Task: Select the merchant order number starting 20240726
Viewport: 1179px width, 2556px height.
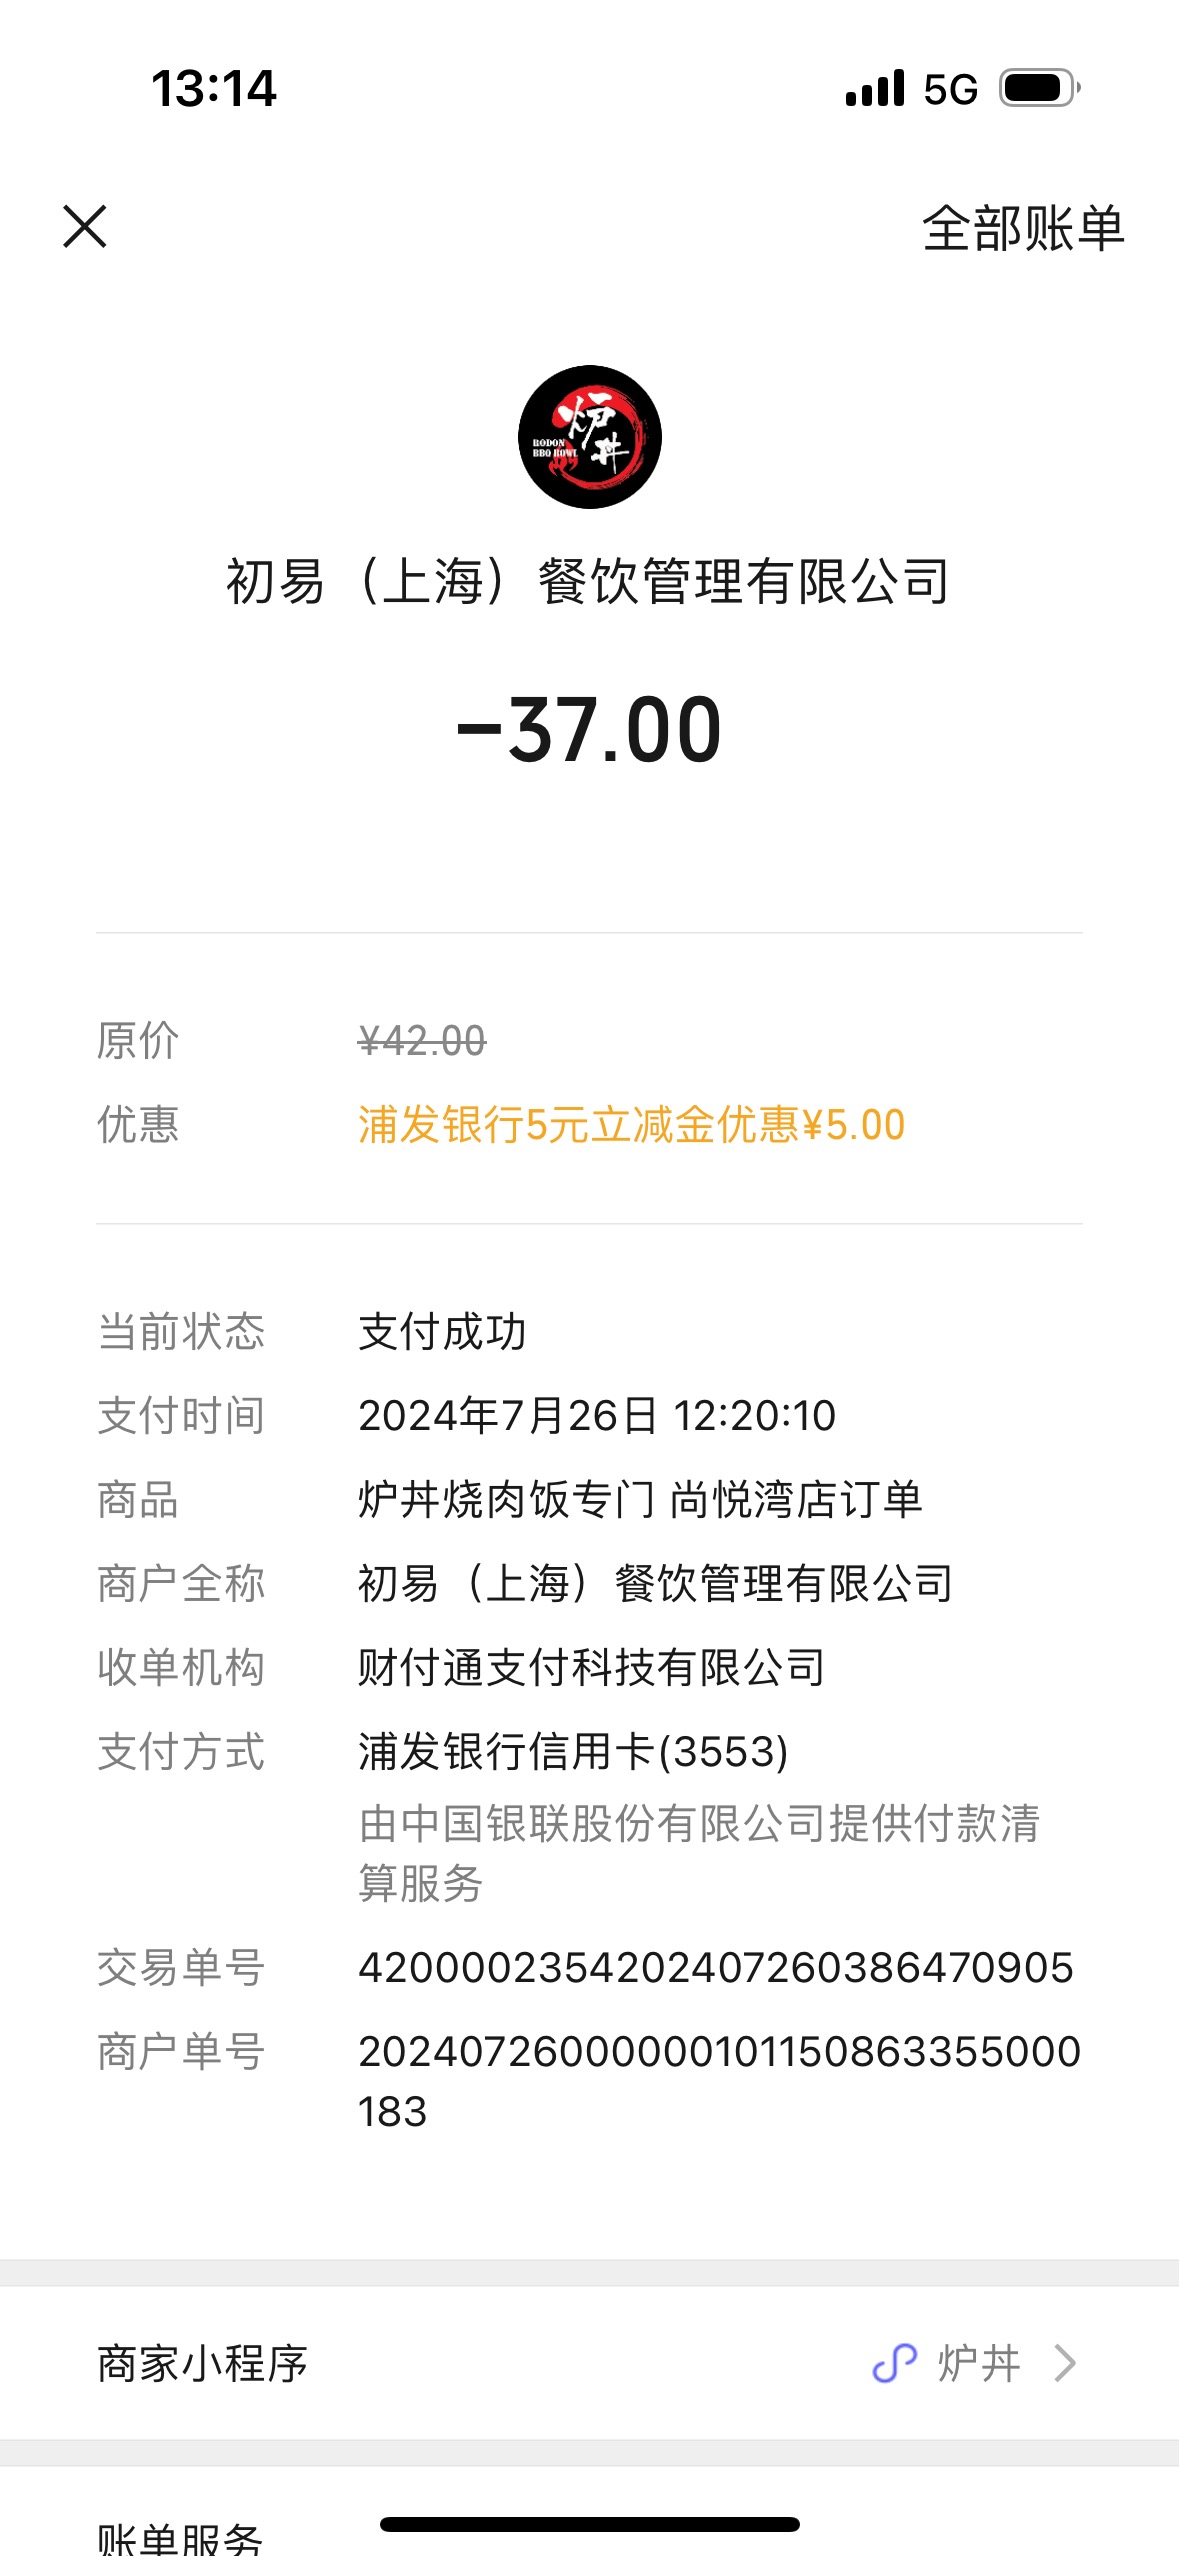Action: (719, 2082)
